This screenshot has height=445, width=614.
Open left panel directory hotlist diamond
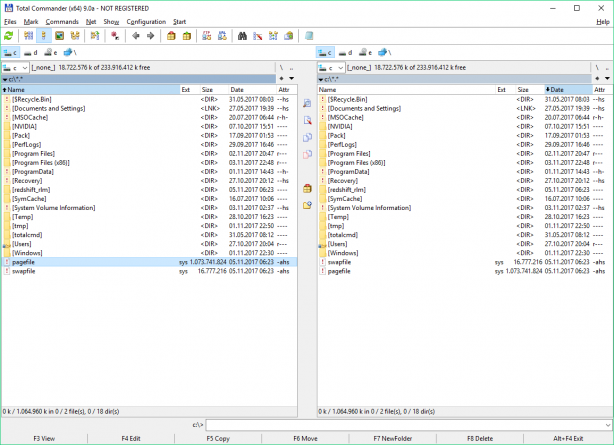282,78
